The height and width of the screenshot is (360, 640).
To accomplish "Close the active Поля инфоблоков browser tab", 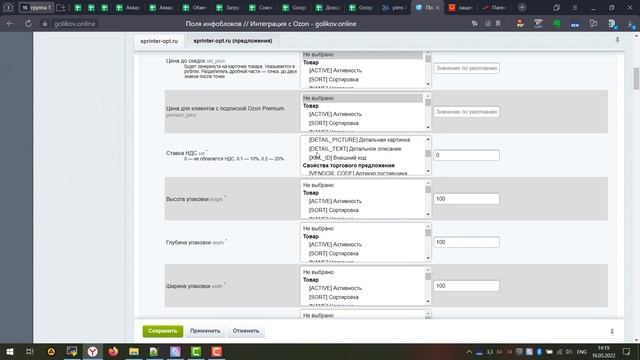I will pyautogui.click(x=438, y=7).
